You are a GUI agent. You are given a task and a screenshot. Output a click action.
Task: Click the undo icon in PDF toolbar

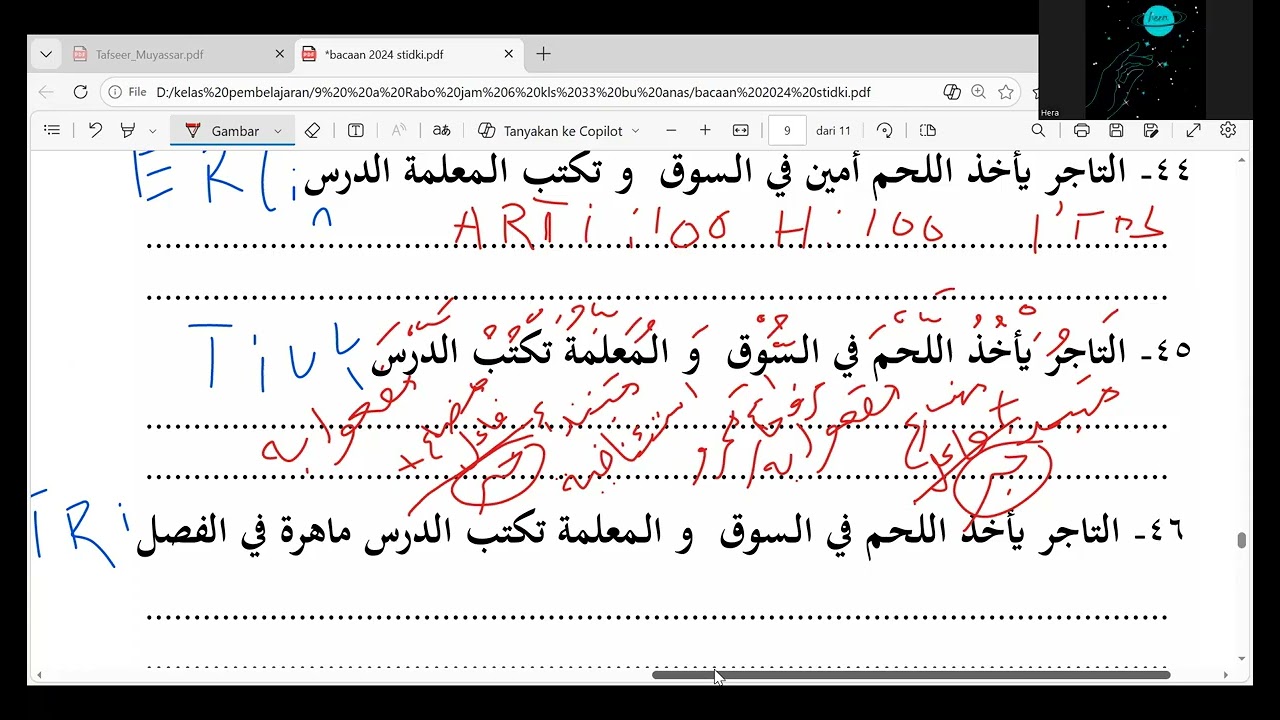tap(95, 130)
